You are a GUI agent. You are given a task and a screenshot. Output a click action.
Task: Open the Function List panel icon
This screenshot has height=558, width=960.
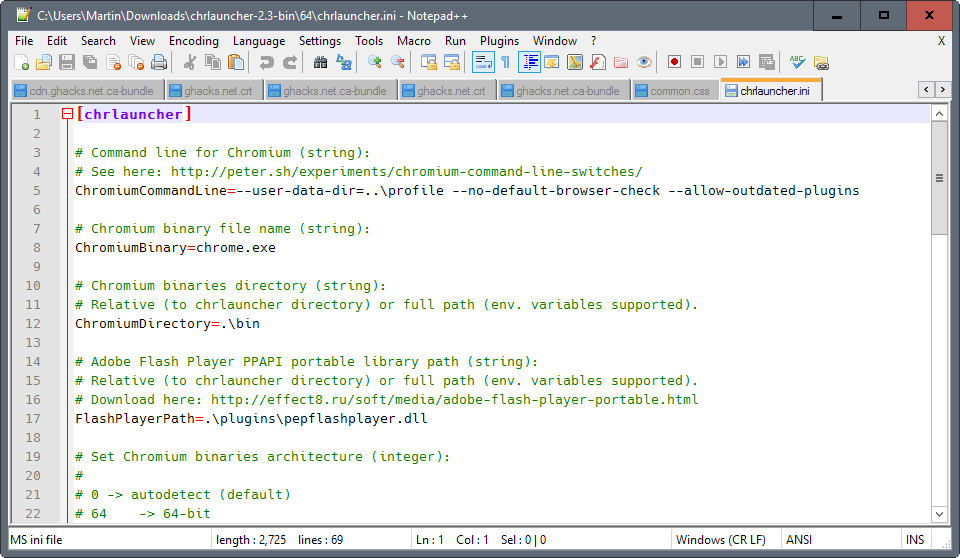[598, 62]
